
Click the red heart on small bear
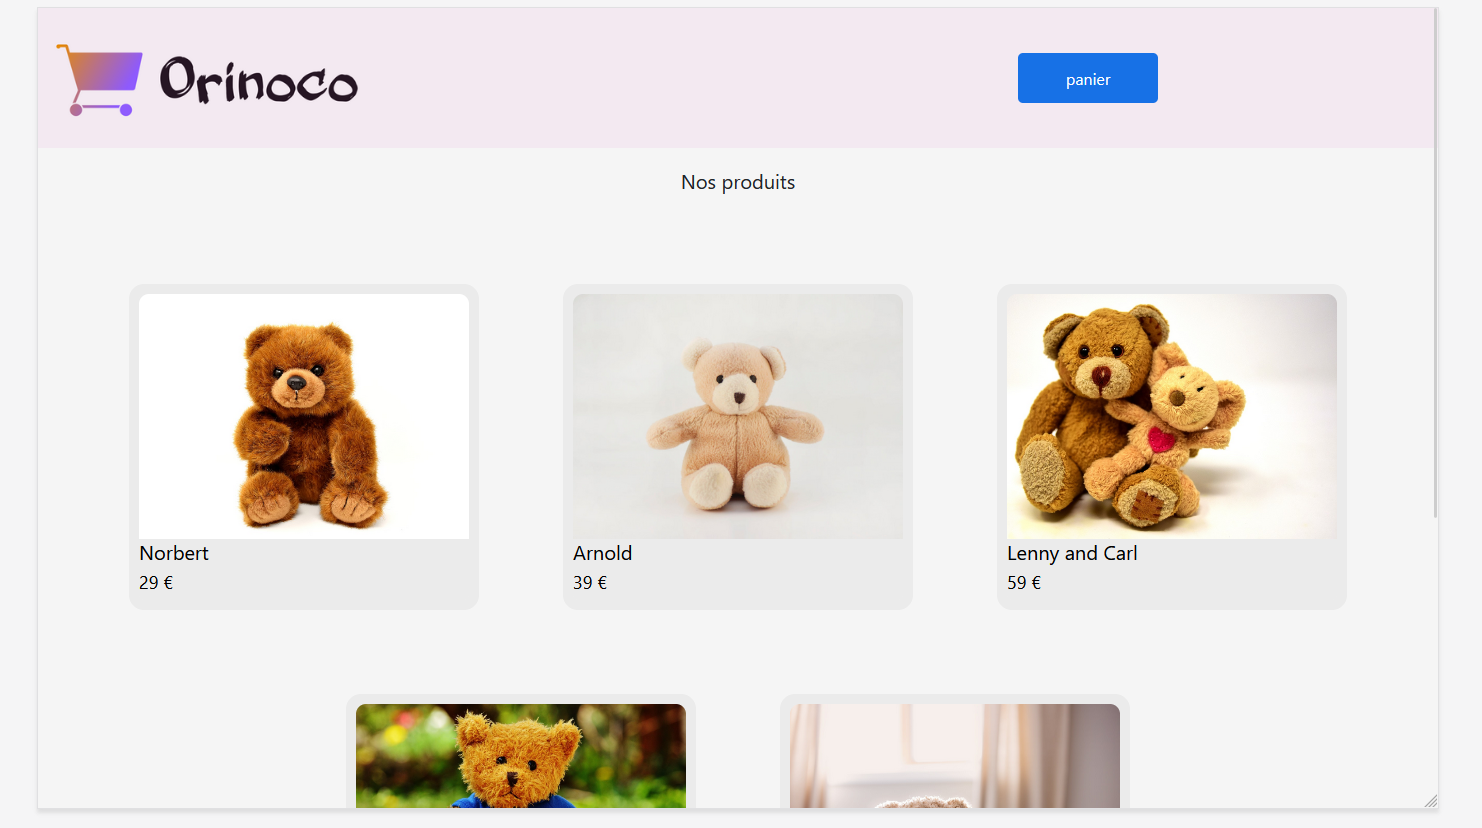pyautogui.click(x=1161, y=438)
